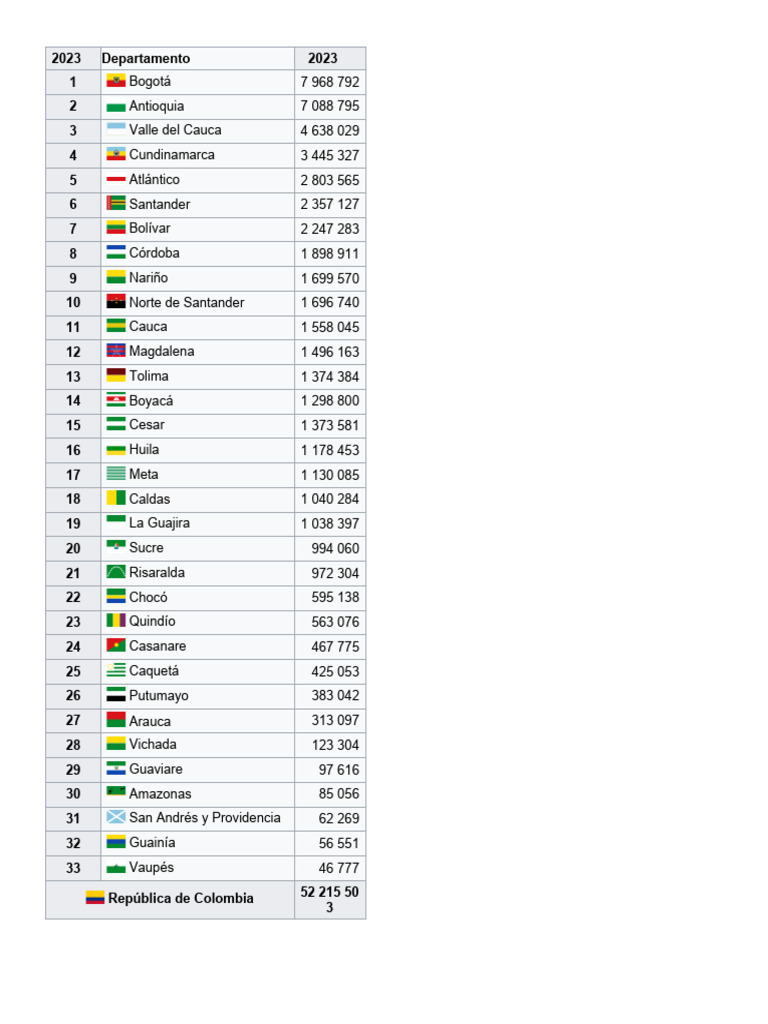This screenshot has width=768, height=1024.
Task: Select the total population cell 52 215 503
Action: (x=329, y=899)
